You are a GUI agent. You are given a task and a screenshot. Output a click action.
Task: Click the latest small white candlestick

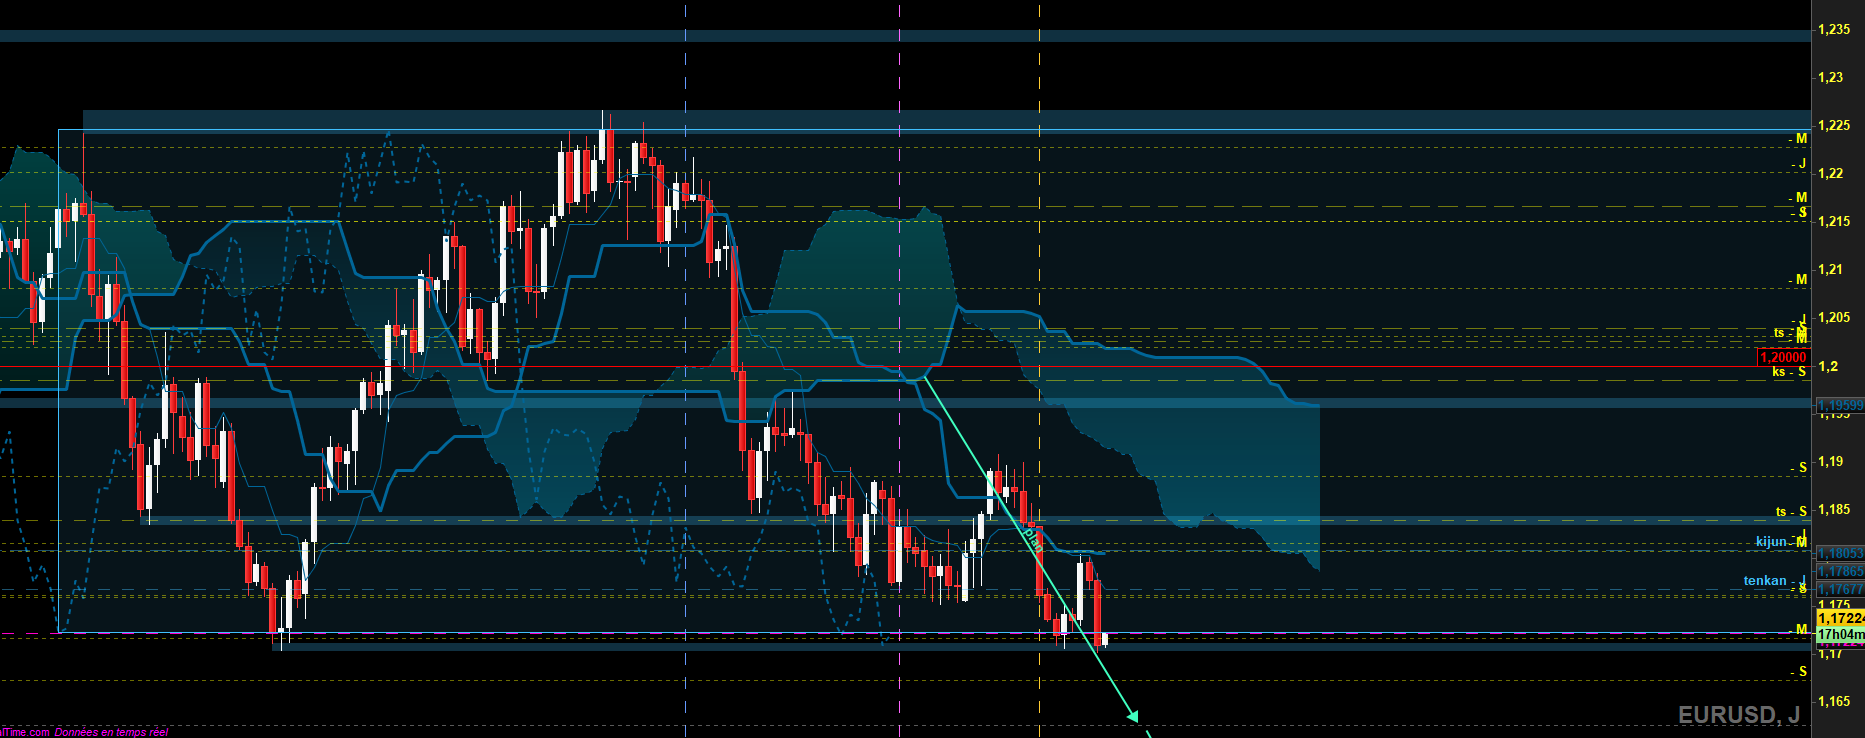tap(1104, 639)
